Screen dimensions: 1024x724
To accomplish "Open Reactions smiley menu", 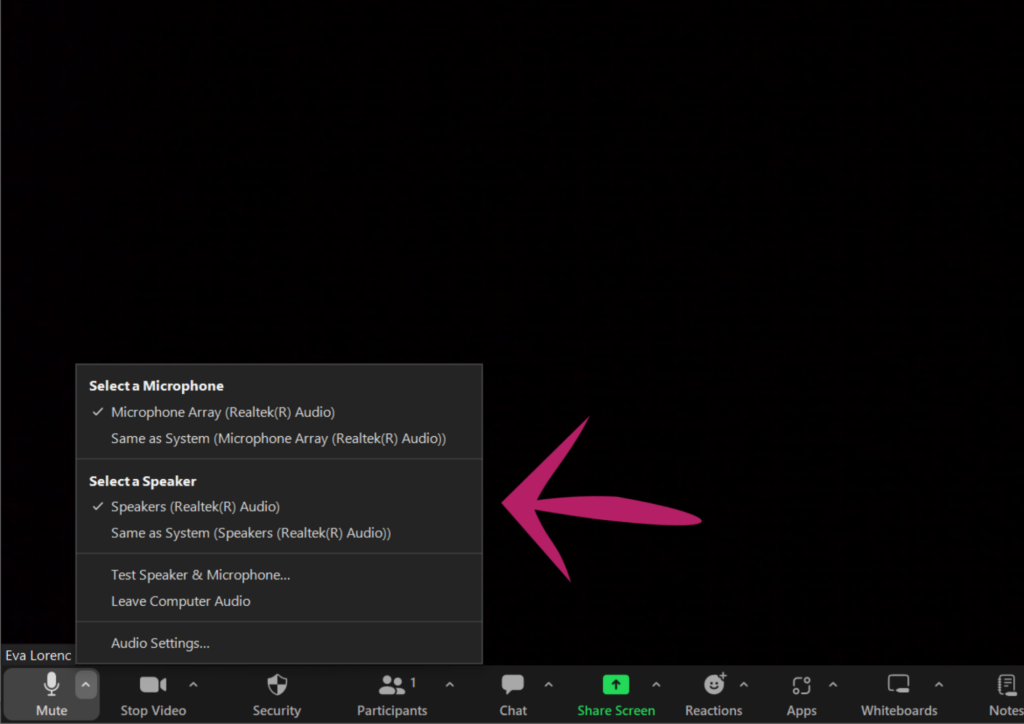I will [714, 695].
